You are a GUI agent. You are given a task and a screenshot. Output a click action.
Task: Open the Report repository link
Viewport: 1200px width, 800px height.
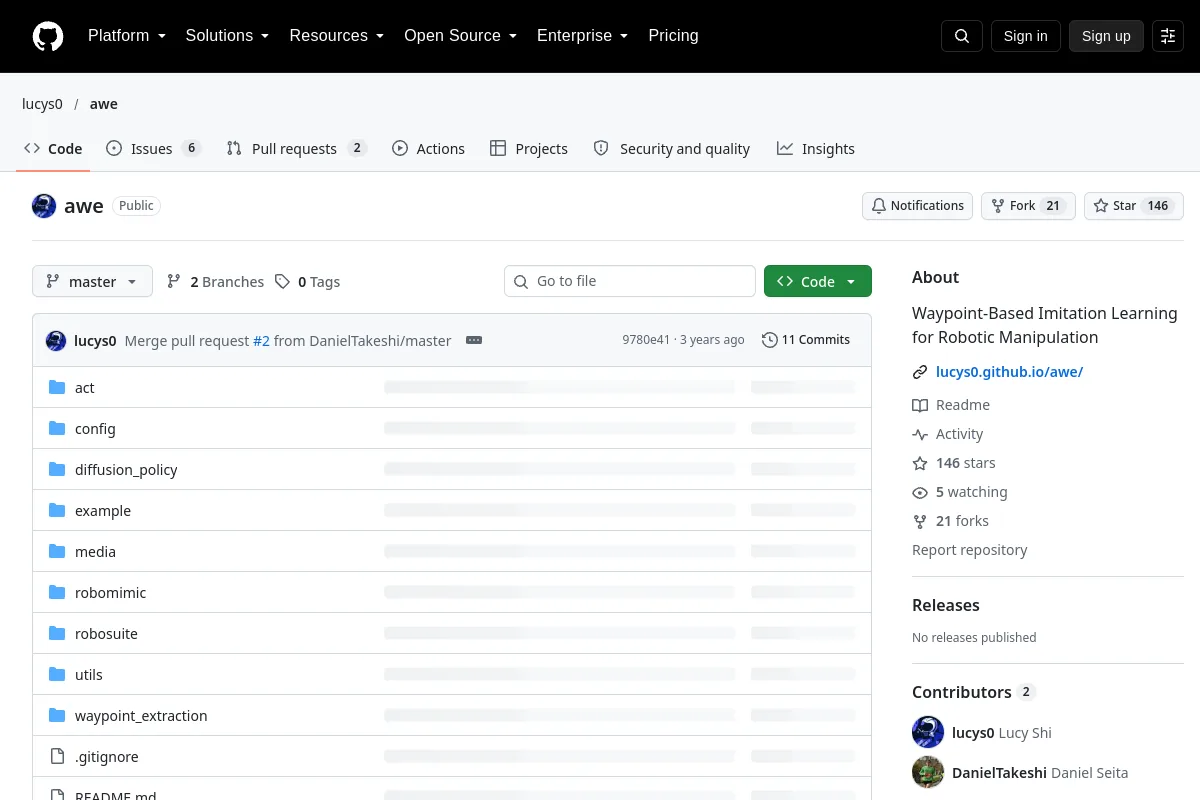pos(969,550)
